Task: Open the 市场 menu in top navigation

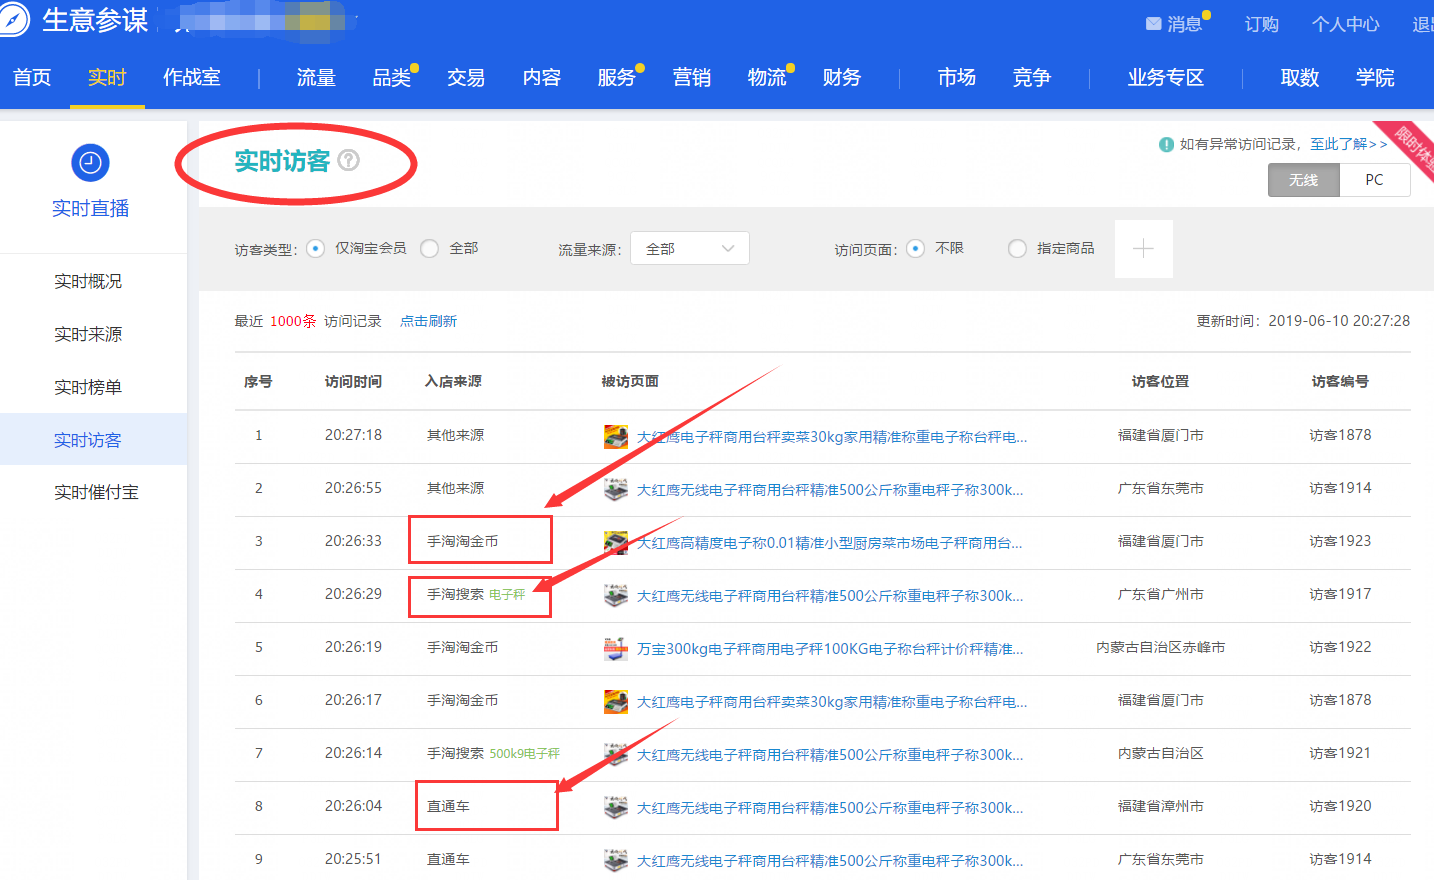Action: (956, 78)
